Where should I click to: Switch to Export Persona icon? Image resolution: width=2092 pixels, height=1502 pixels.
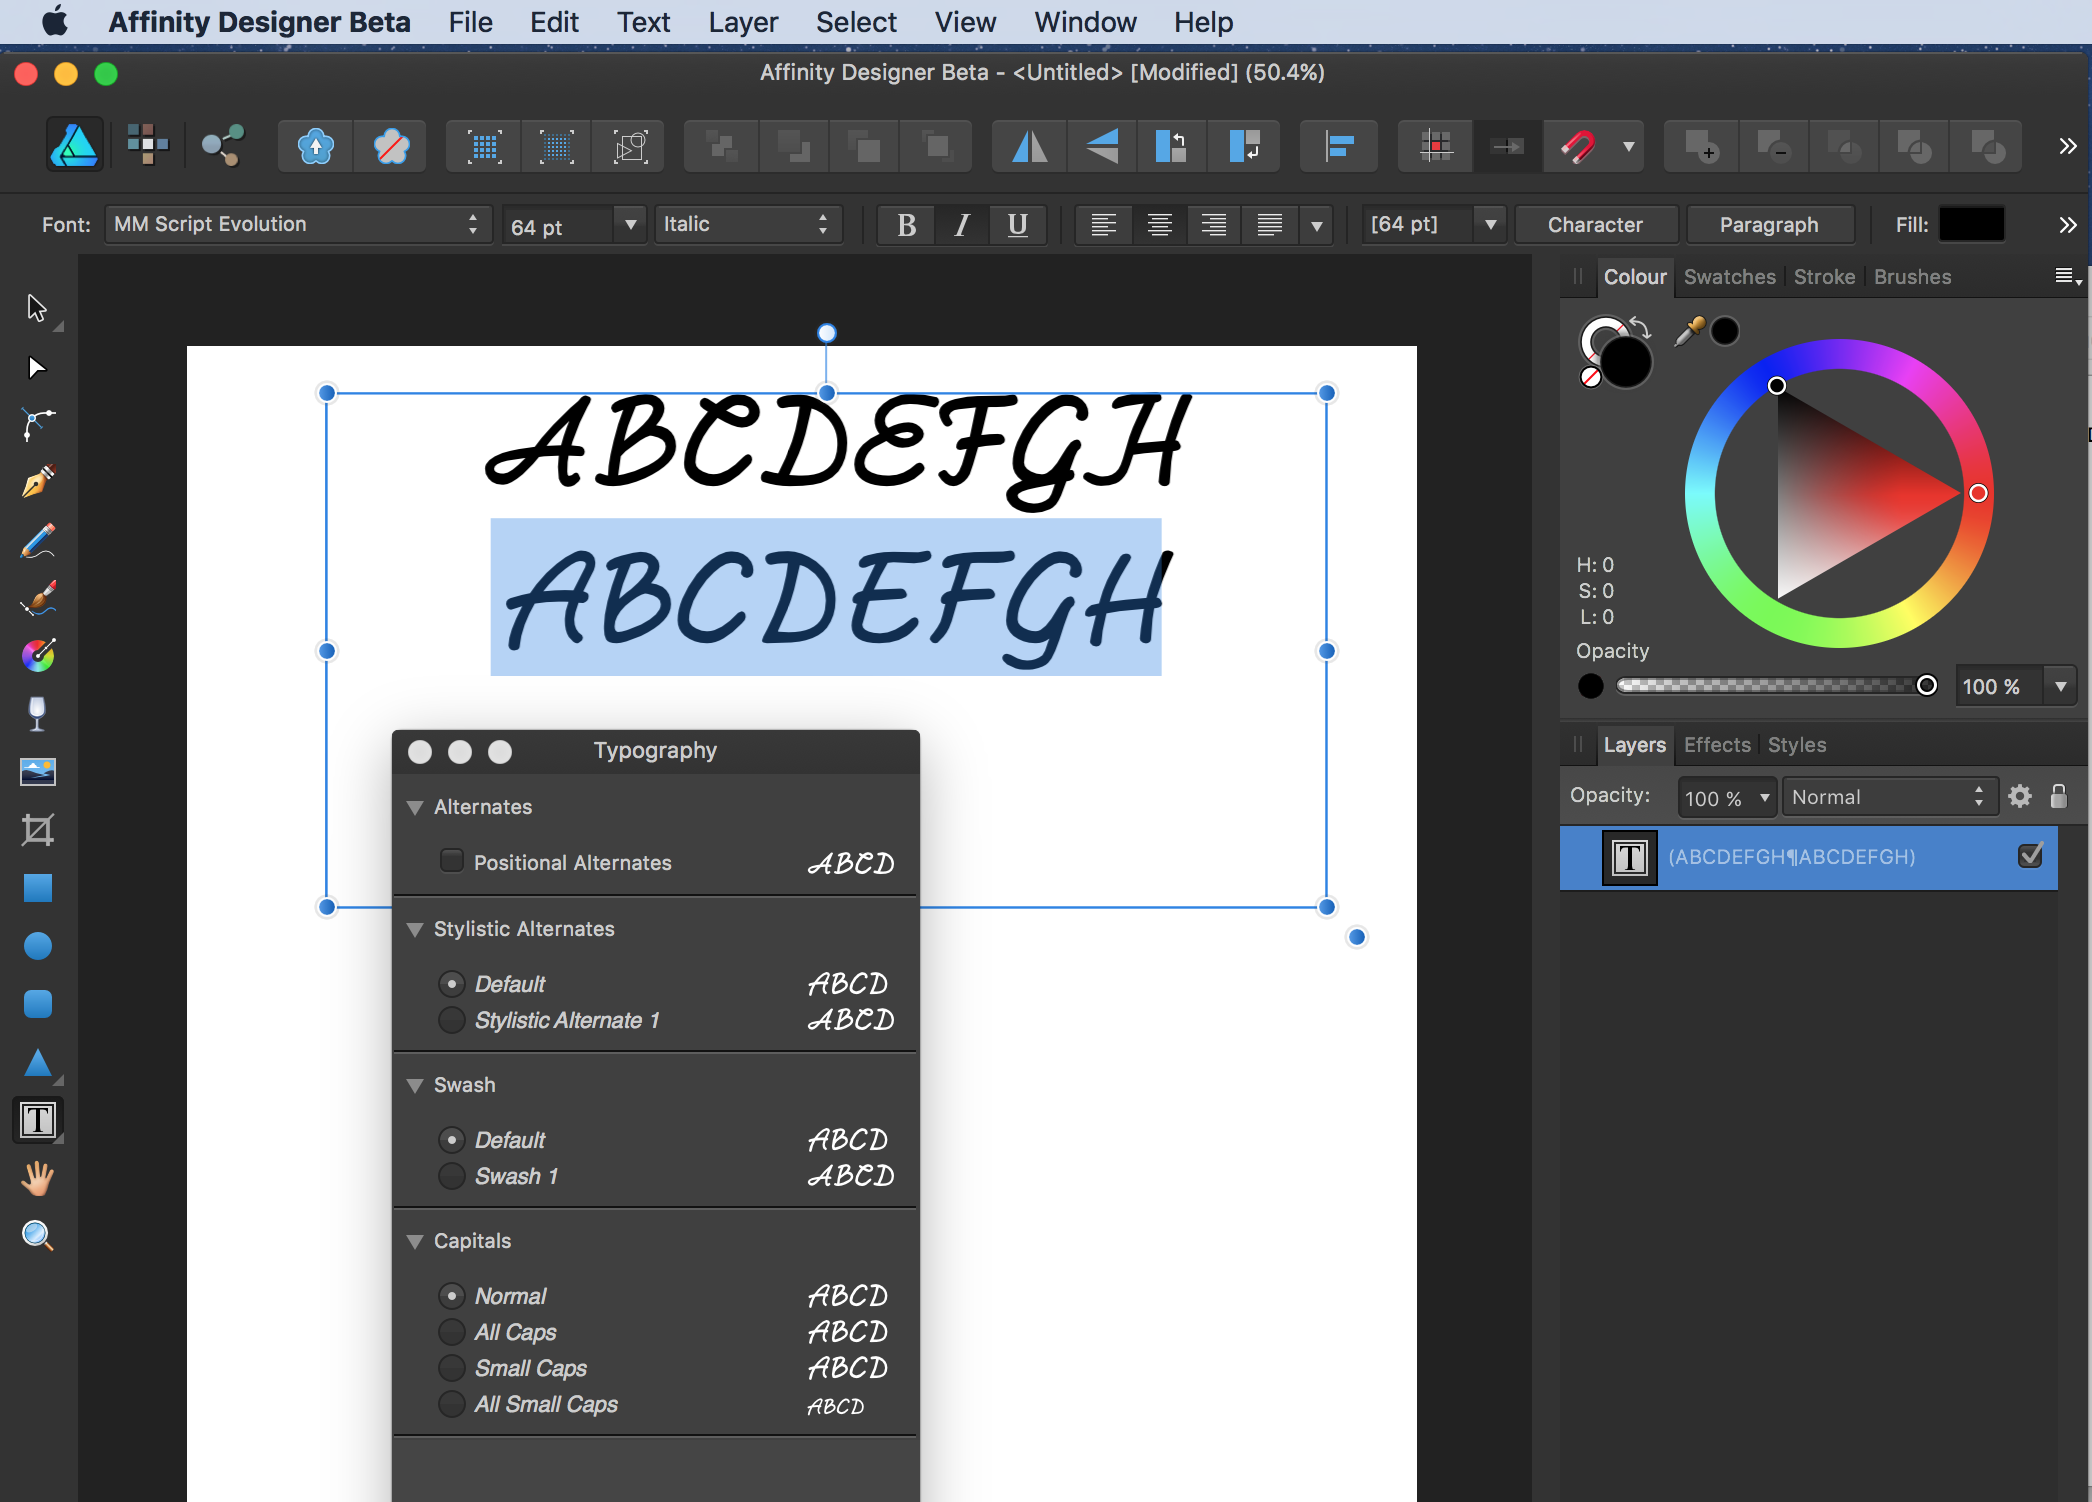pos(222,146)
